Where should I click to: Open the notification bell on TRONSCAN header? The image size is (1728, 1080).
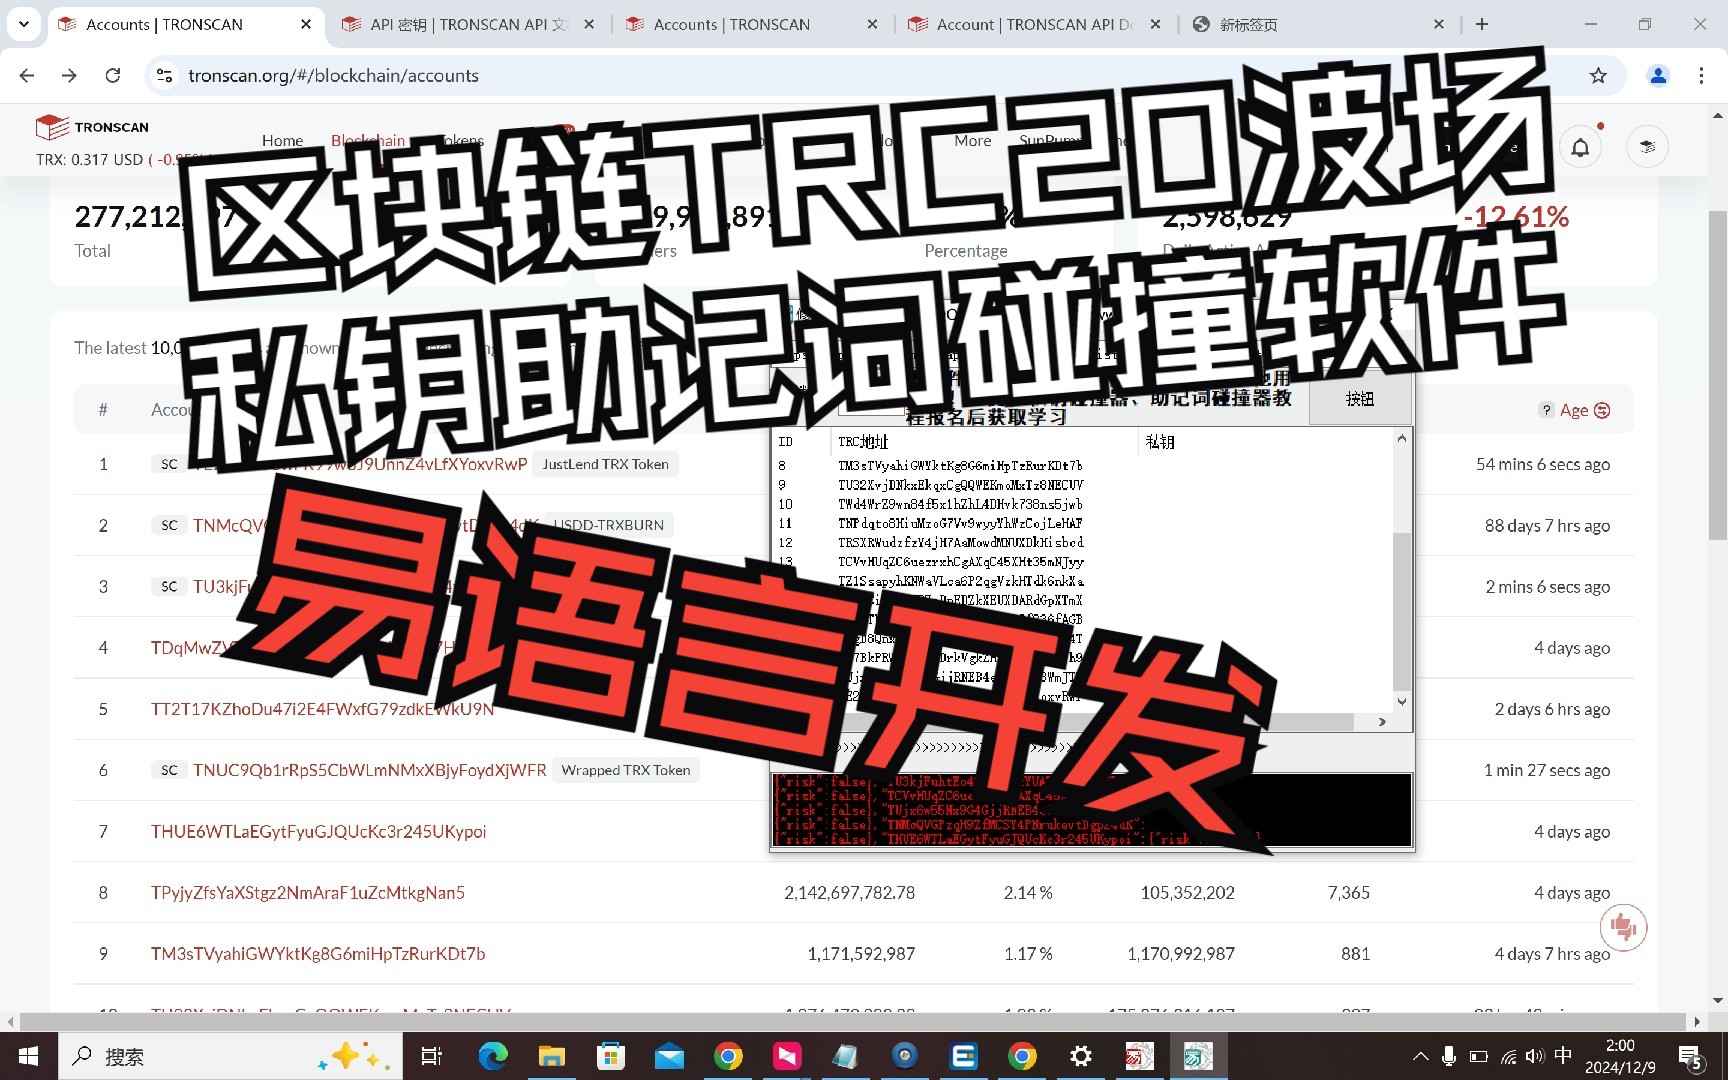tap(1581, 146)
